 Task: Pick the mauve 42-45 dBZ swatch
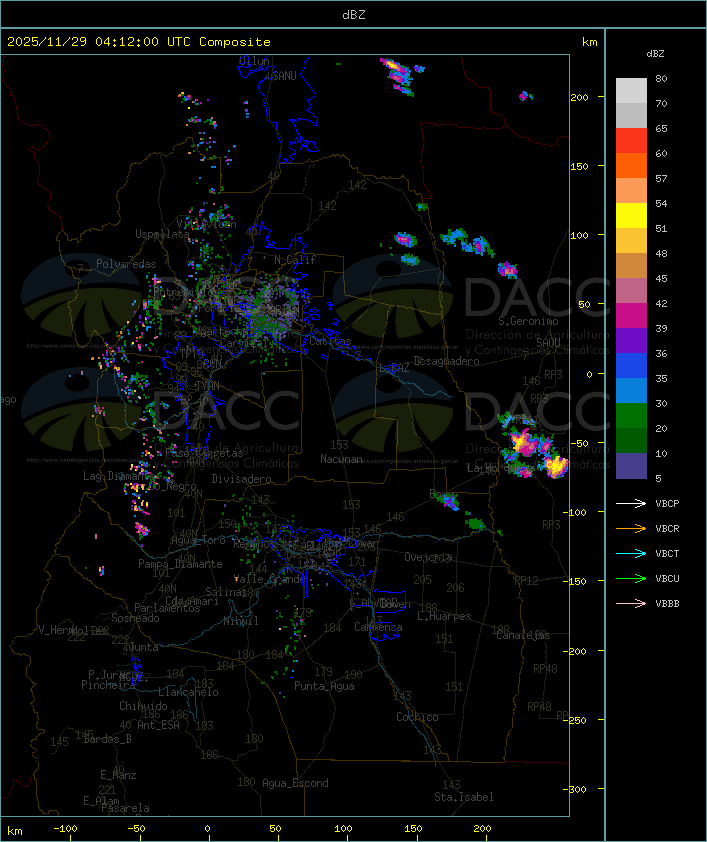631,291
